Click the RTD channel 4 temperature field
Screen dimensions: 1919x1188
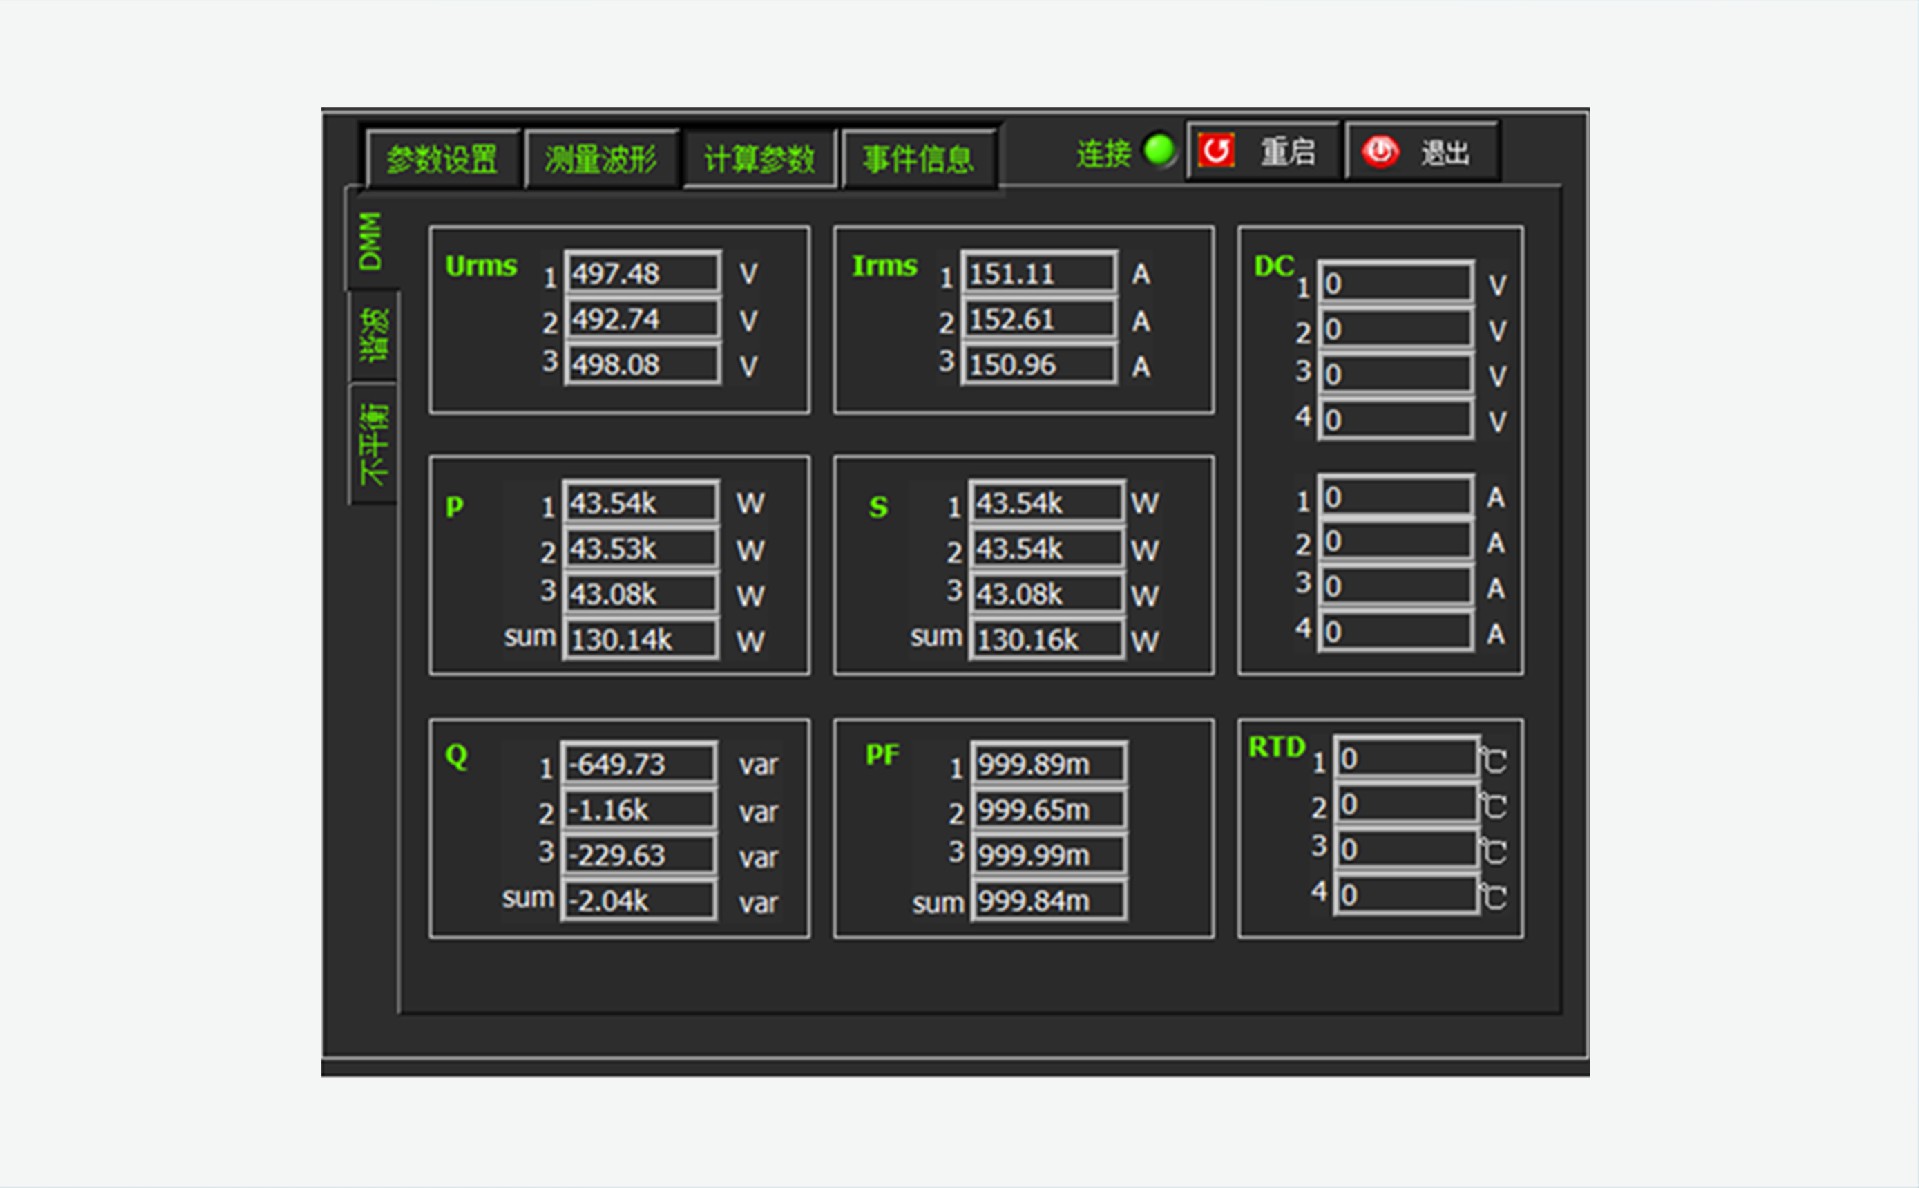pos(1405,895)
